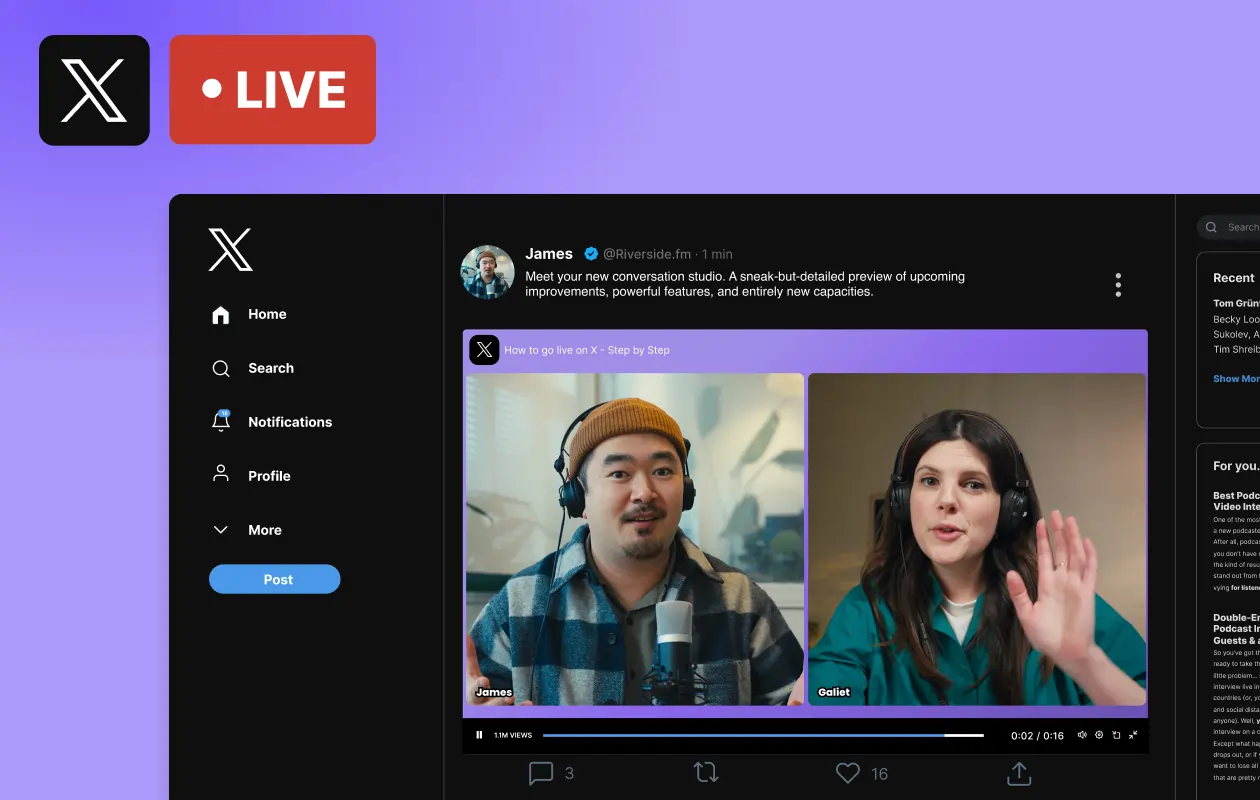This screenshot has width=1260, height=800.
Task: Open video settings gear
Action: [x=1099, y=735]
